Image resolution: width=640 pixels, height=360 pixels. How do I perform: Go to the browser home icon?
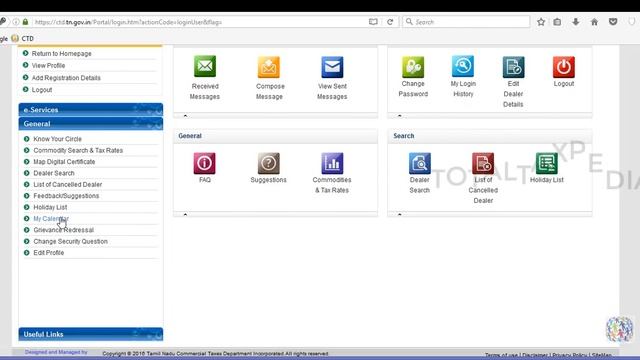tap(594, 22)
